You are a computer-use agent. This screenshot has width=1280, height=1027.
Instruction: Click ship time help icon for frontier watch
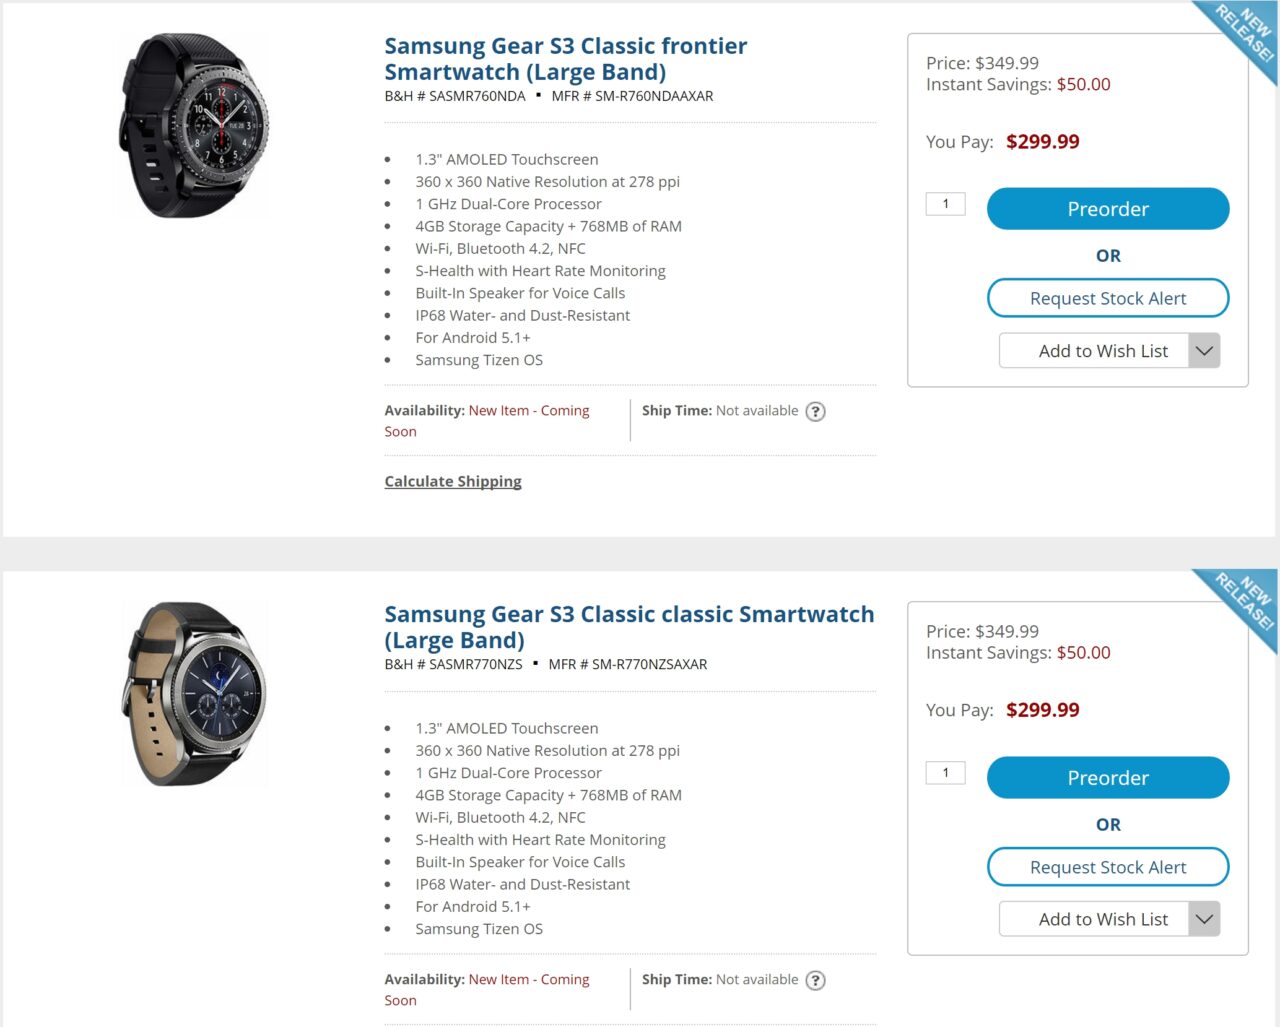coord(816,411)
